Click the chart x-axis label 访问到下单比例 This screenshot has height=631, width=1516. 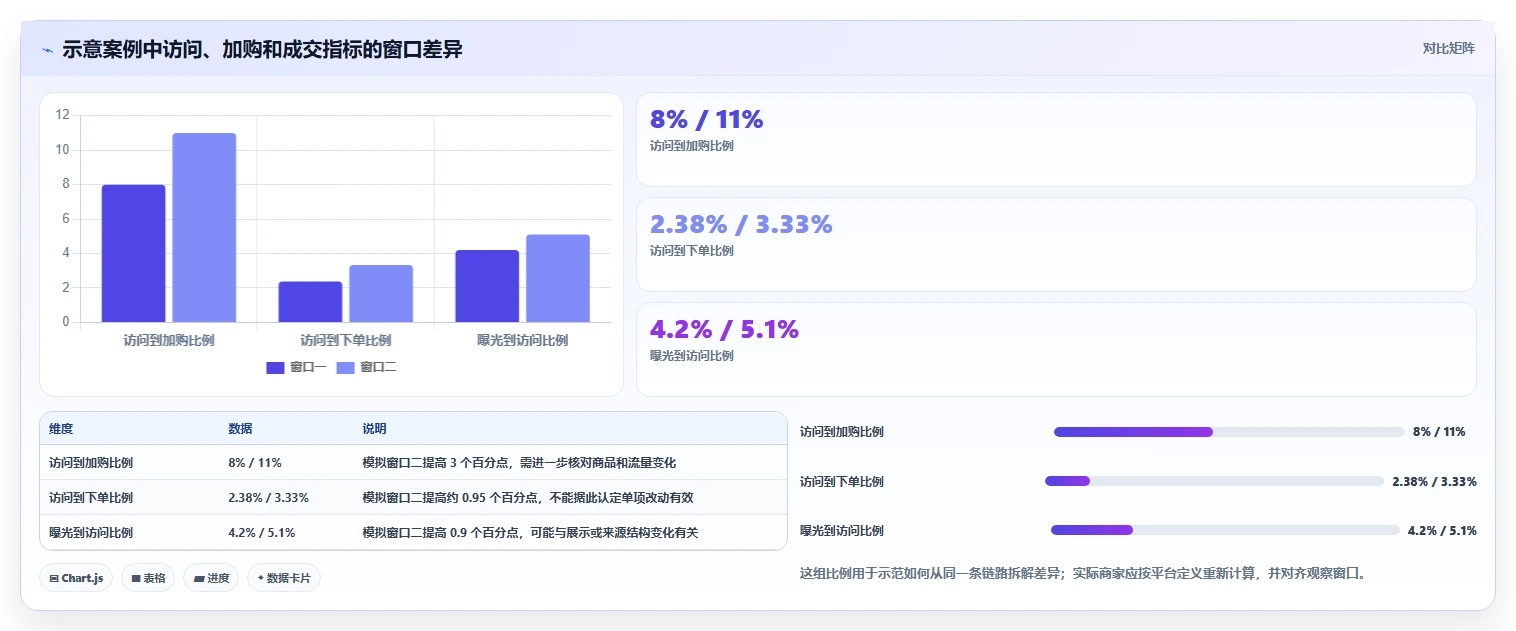click(x=346, y=340)
